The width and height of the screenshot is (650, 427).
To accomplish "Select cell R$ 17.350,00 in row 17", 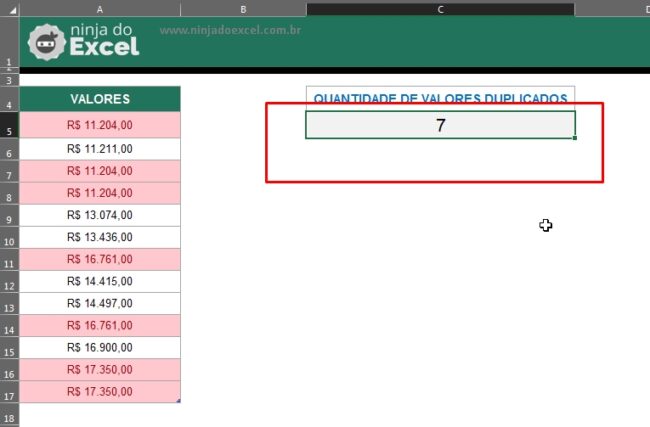I will [100, 391].
